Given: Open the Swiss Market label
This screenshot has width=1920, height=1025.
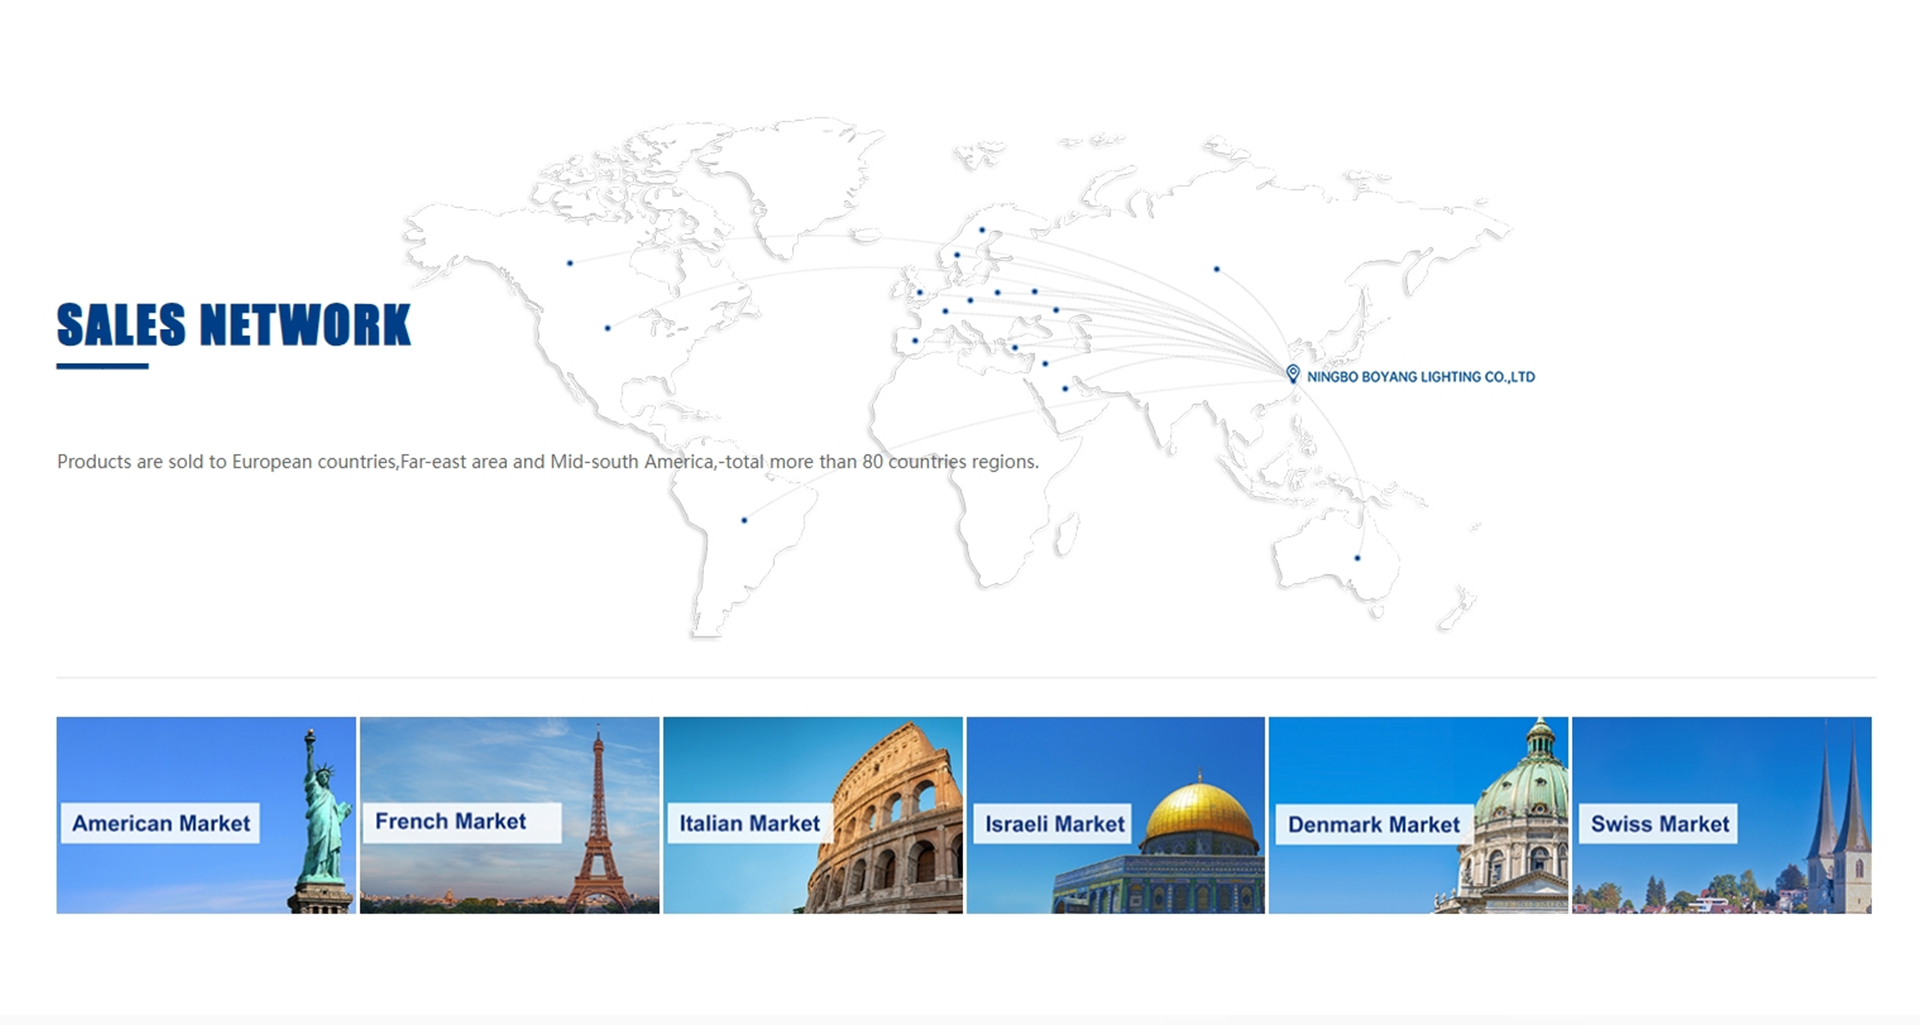Looking at the screenshot, I should coord(1659,824).
